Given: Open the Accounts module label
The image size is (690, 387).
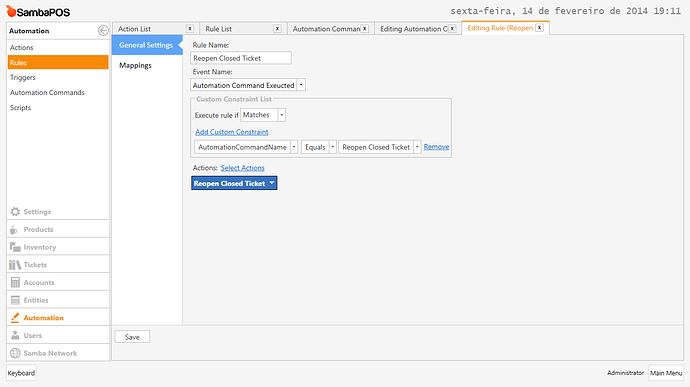Looking at the screenshot, I should pos(39,283).
